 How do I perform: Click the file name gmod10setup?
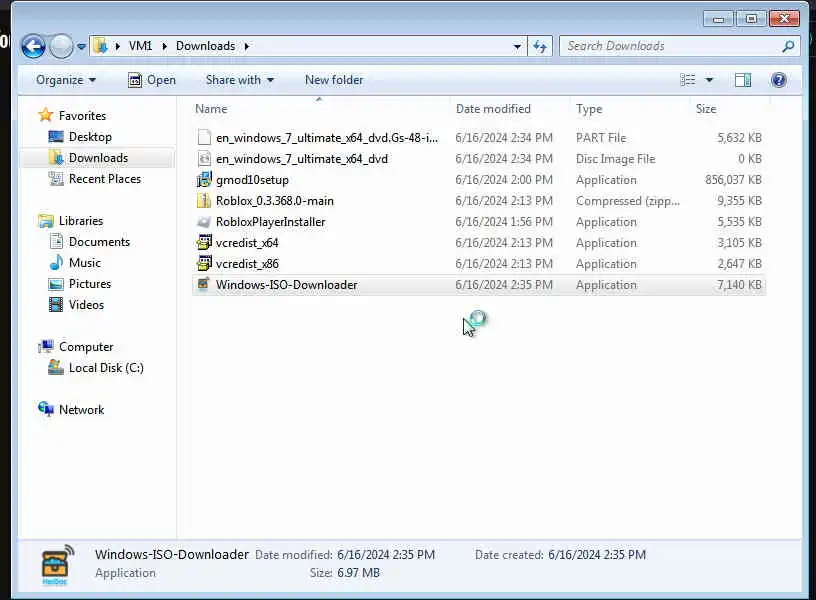[252, 180]
